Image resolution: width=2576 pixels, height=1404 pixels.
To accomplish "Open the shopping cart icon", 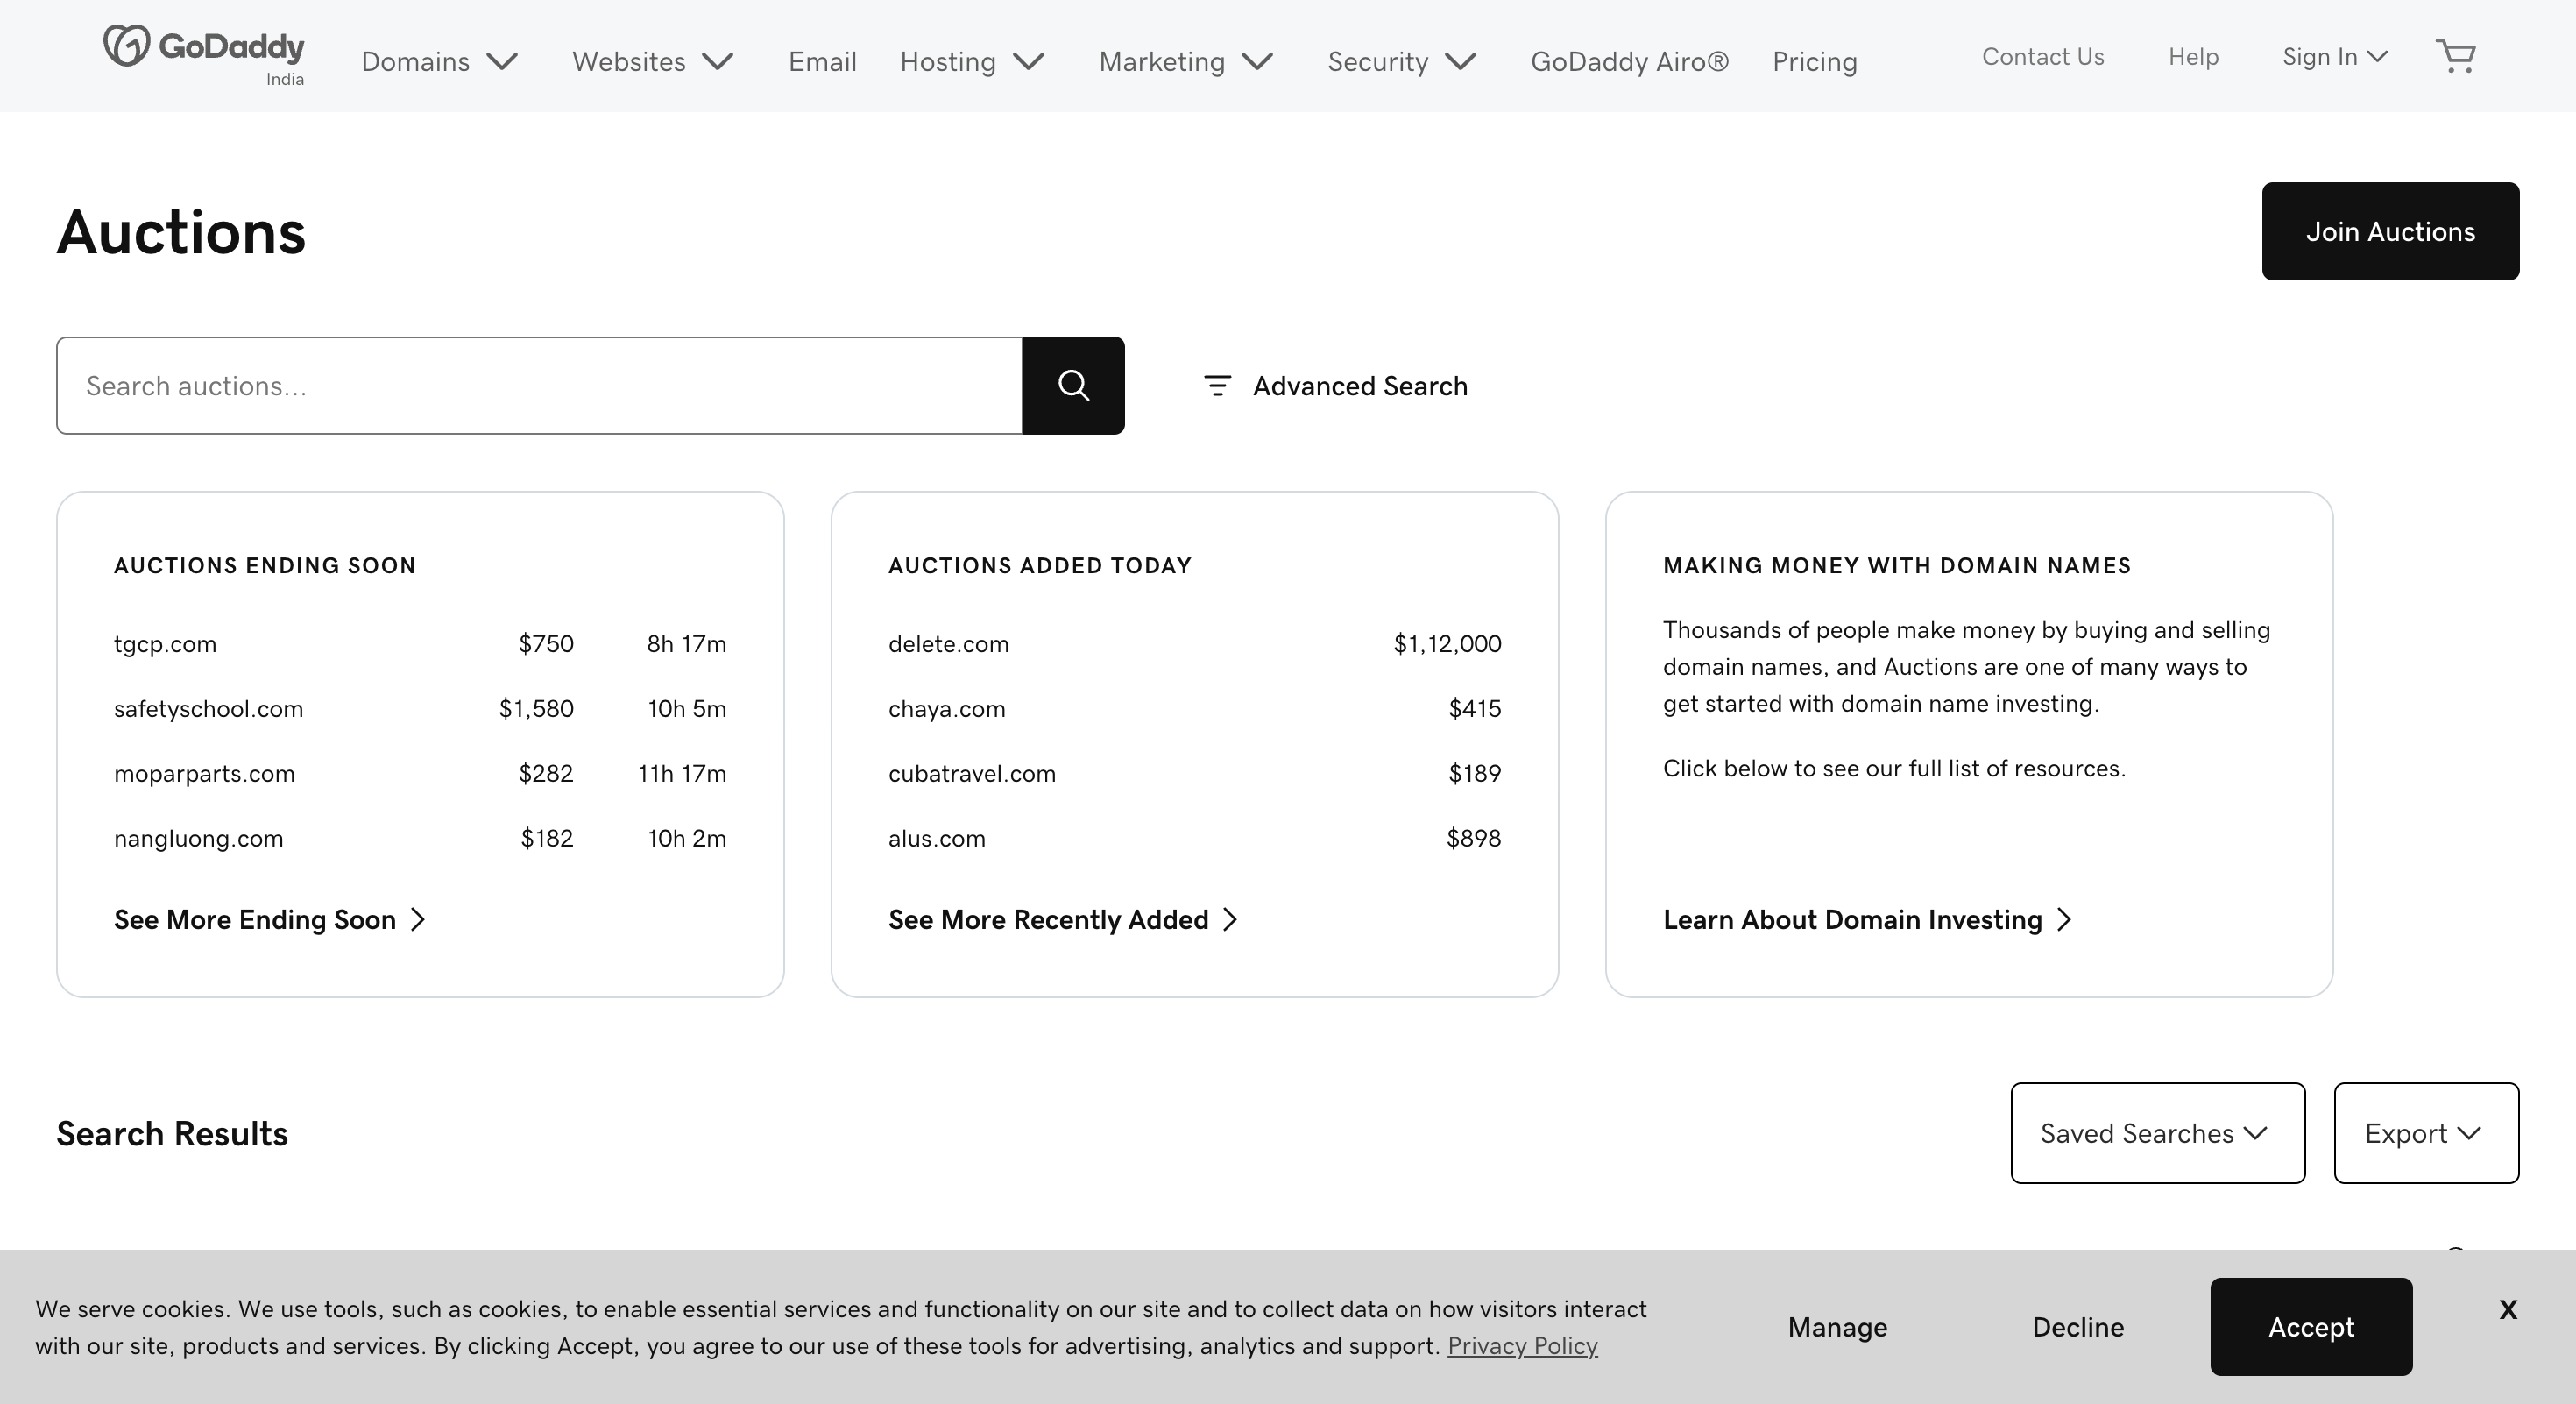I will point(2455,56).
